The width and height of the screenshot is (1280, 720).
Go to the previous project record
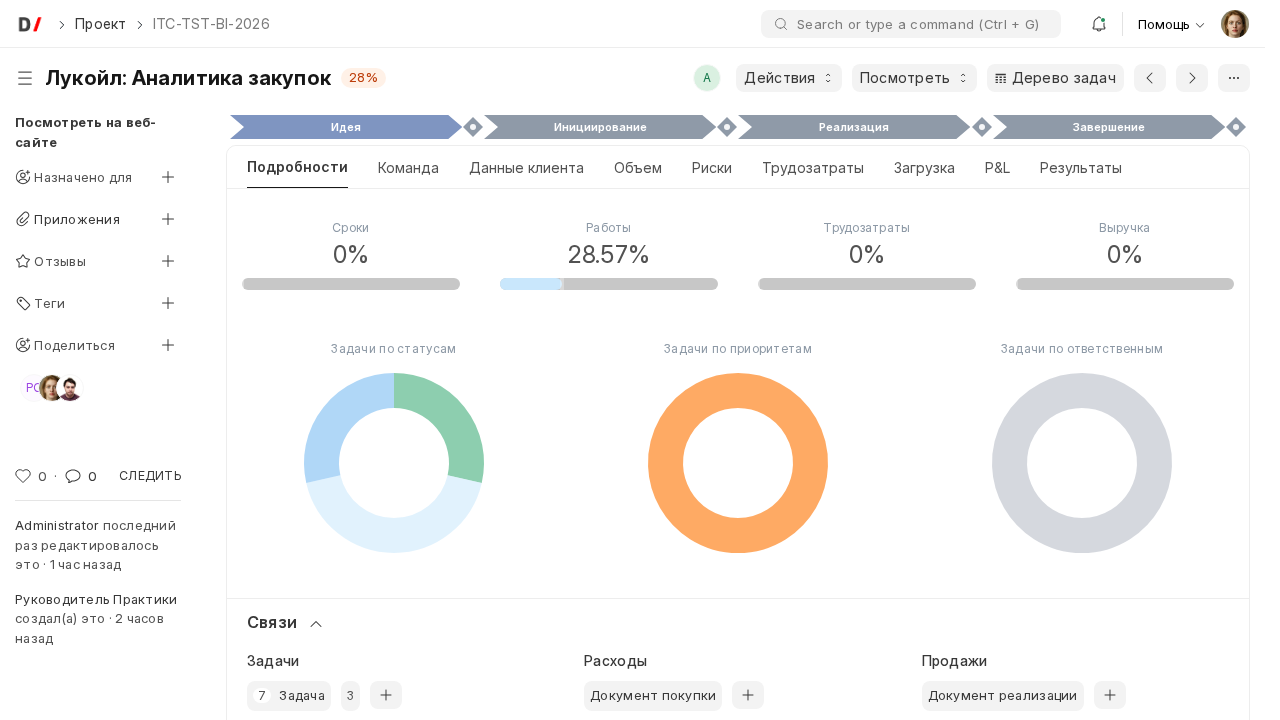click(1150, 78)
